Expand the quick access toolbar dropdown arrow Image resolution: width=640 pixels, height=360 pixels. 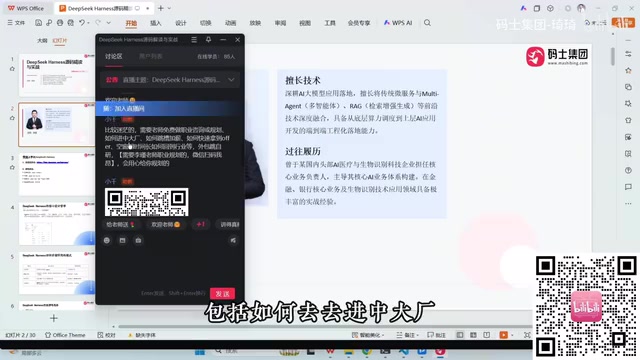point(109,23)
